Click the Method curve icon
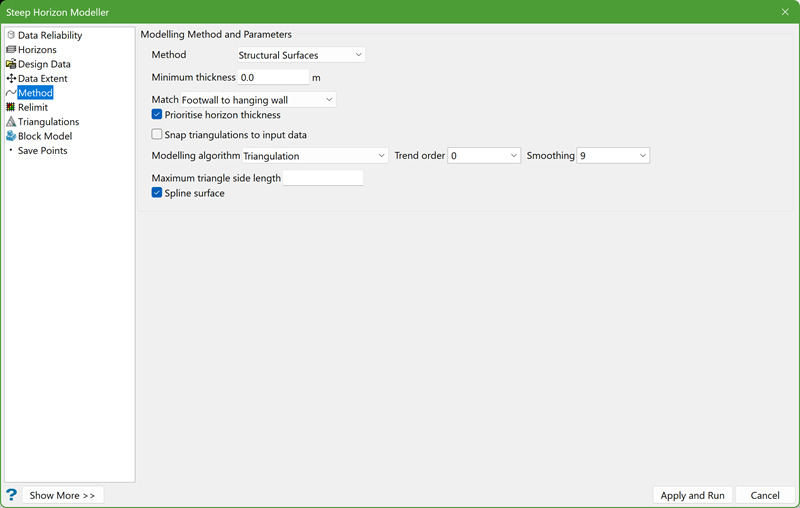 pyautogui.click(x=11, y=93)
